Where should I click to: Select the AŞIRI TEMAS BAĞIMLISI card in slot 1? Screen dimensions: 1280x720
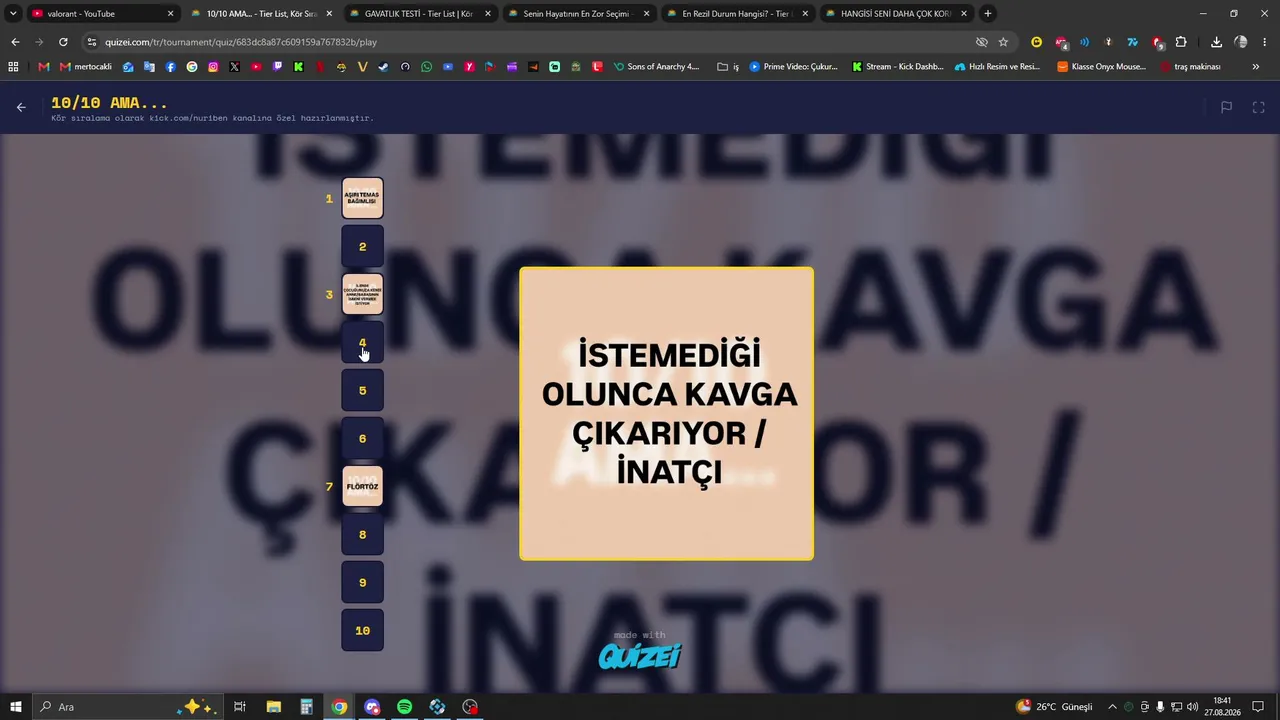click(362, 198)
